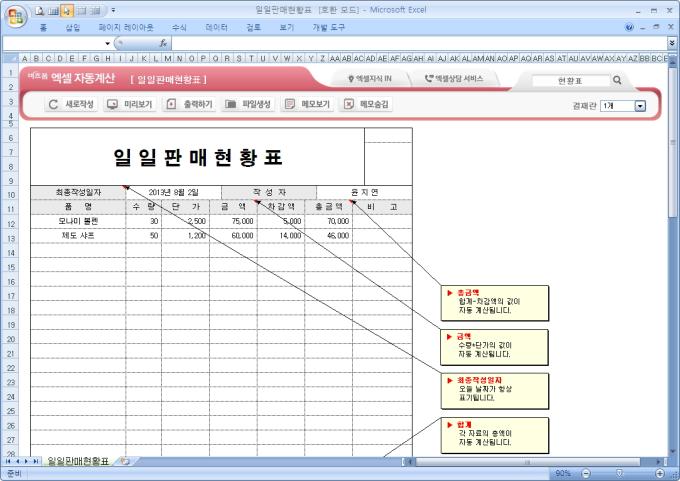This screenshot has width=680, height=481.
Task: Click the search input field with 현황표
Action: point(570,80)
